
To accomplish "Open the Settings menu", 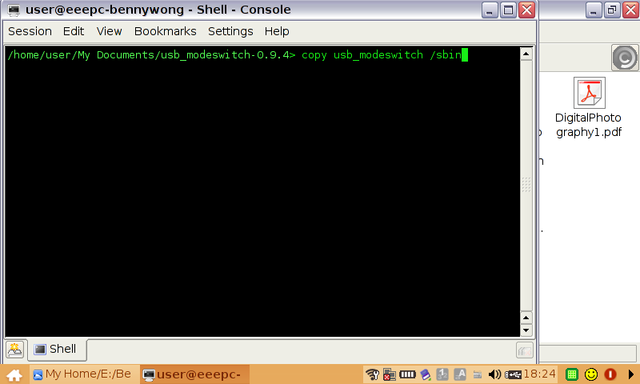I will [230, 31].
